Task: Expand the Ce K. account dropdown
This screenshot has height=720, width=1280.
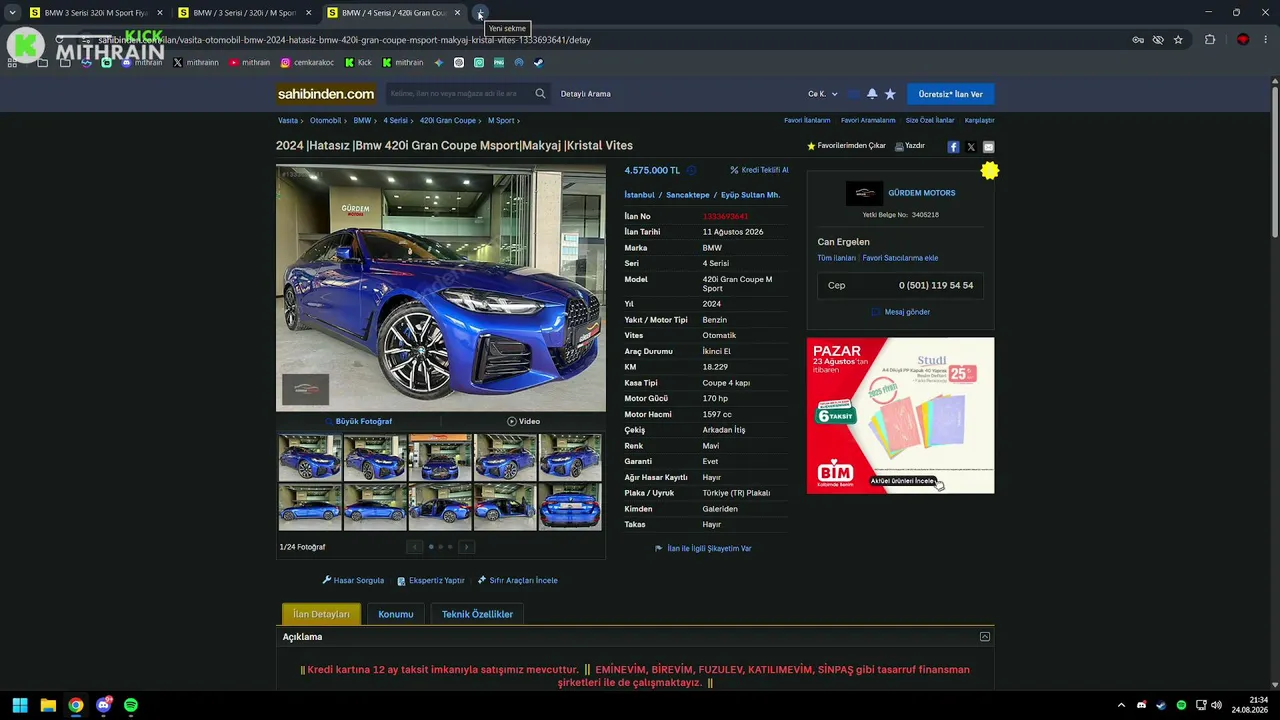Action: click(x=823, y=94)
